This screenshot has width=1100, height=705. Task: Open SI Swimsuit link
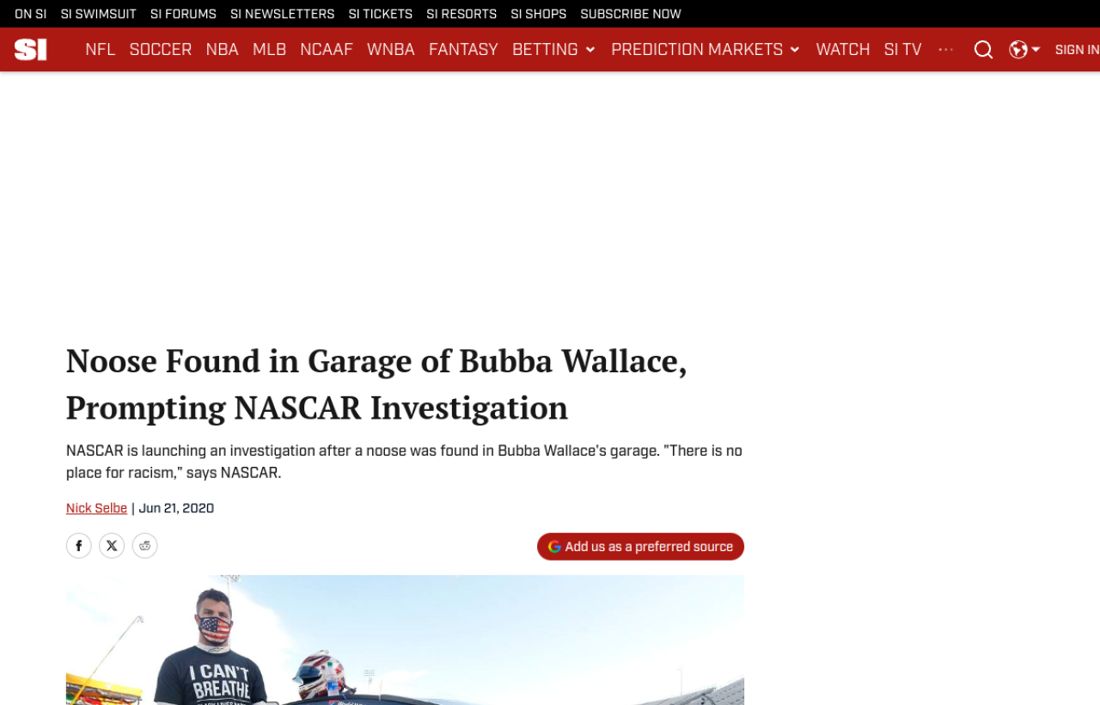pyautogui.click(x=98, y=14)
